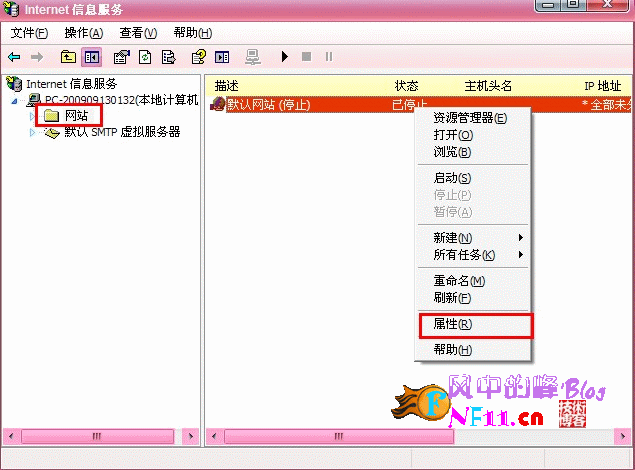Click right pane horizontal scrollbar thumb
Image resolution: width=635 pixels, height=470 pixels.
339,436
